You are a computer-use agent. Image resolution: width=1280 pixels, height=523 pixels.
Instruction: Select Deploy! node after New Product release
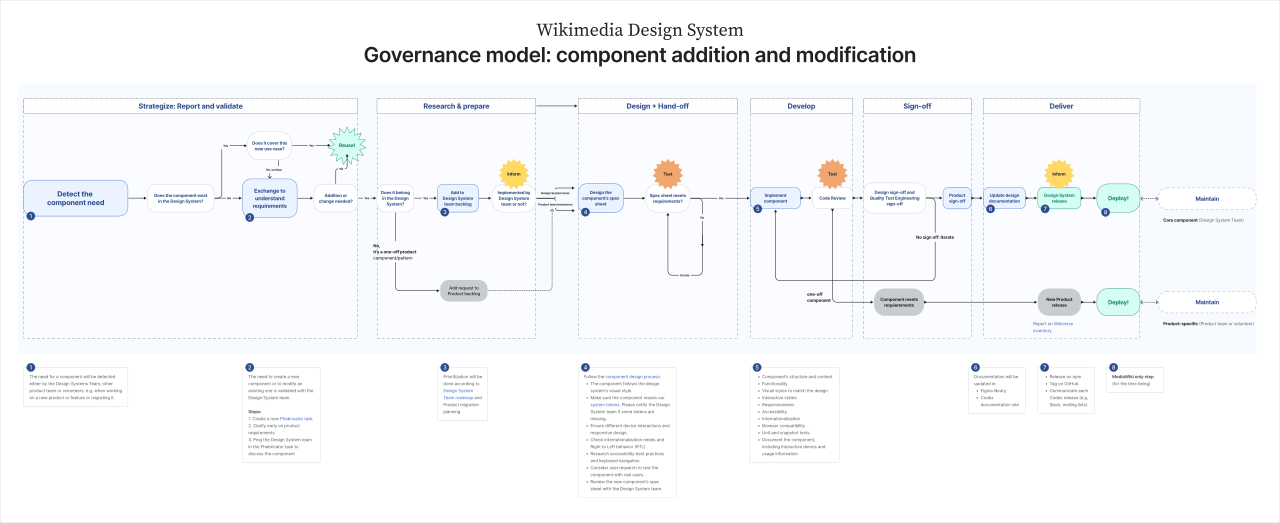pos(1118,301)
